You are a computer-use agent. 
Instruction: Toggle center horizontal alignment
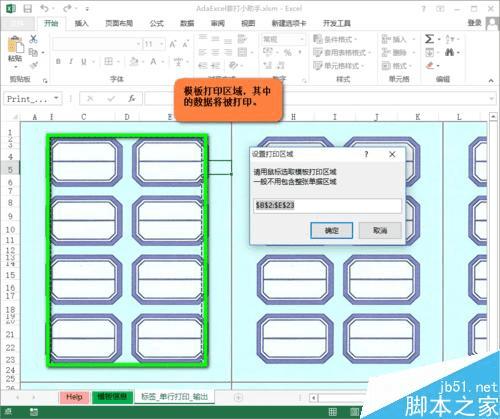216,52
